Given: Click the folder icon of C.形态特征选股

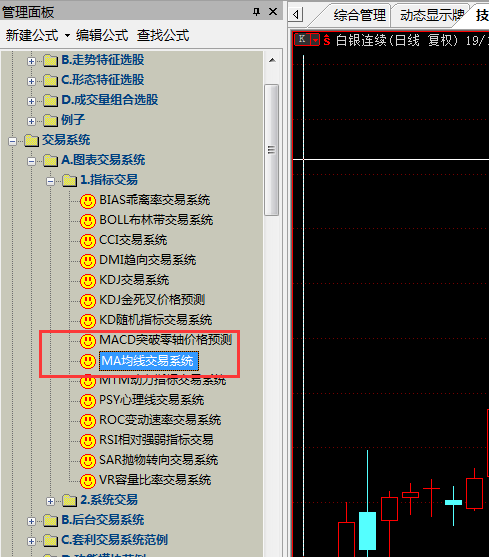Looking at the screenshot, I should (50, 80).
